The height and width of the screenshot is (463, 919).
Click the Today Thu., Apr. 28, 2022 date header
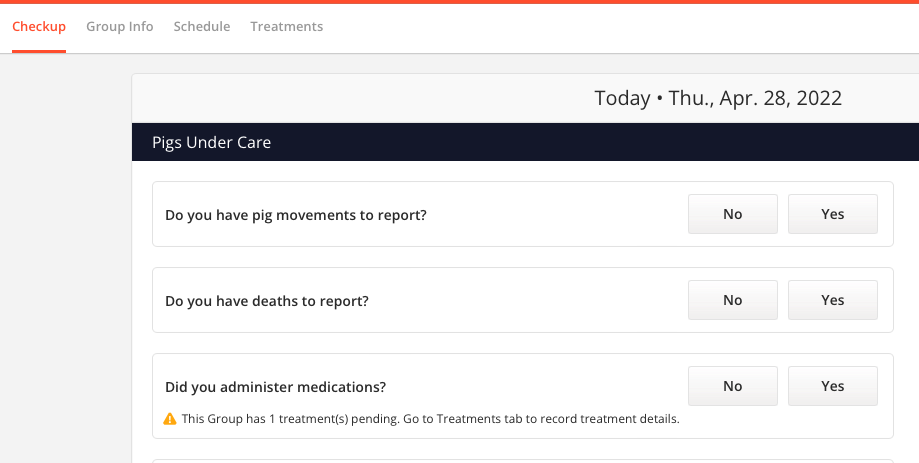pyautogui.click(x=718, y=98)
